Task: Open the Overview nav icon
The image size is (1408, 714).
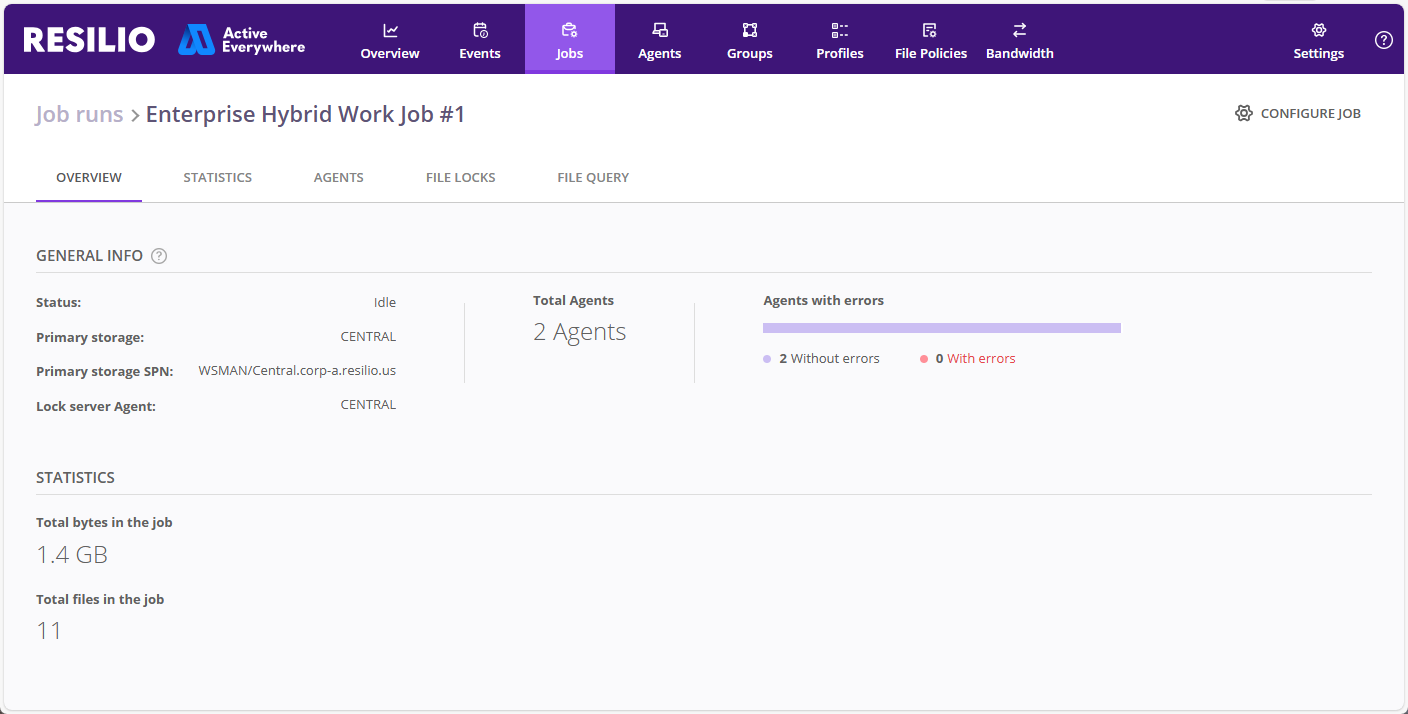Action: tap(390, 30)
